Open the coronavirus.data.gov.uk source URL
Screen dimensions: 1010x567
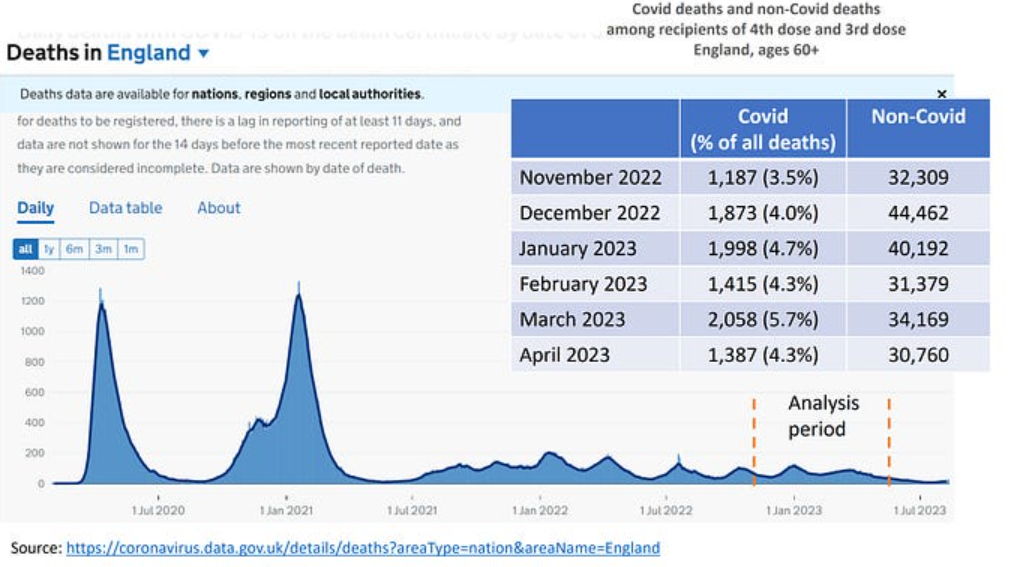[363, 547]
